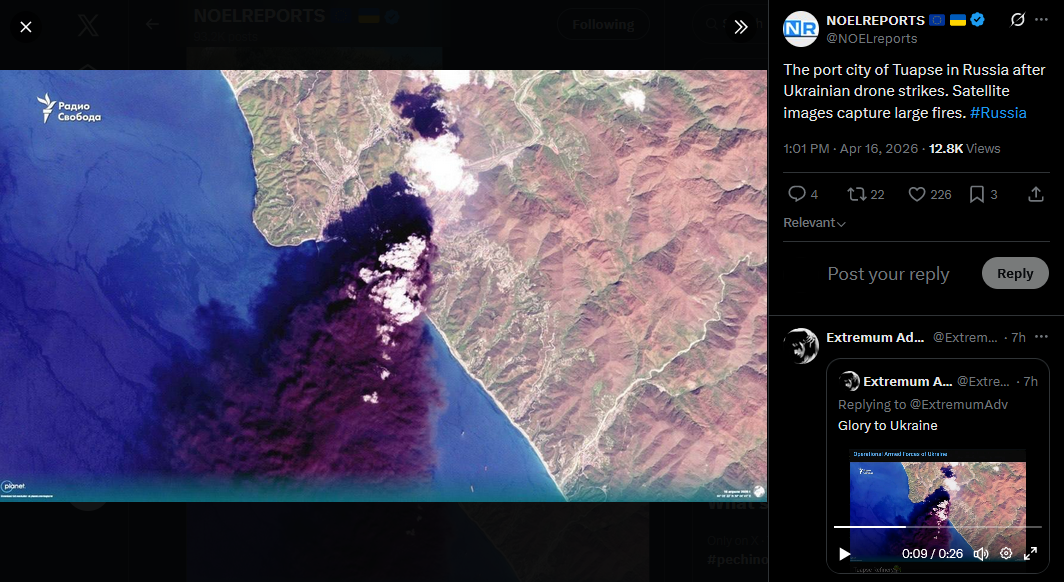Play the embedded video

(845, 554)
